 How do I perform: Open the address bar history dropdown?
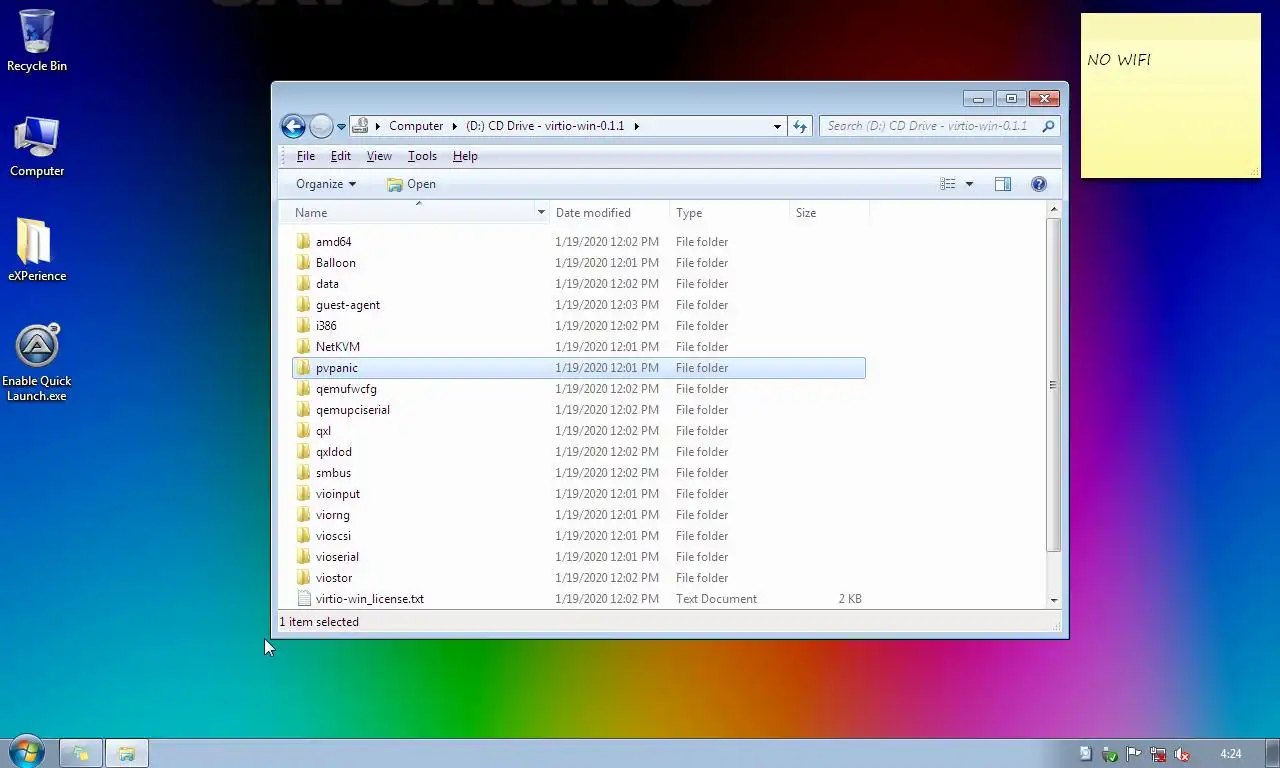tap(777, 126)
